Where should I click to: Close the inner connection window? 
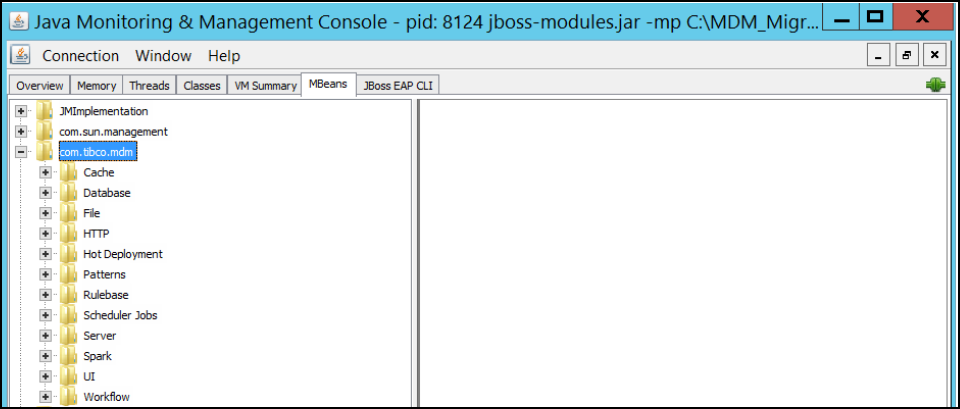tap(934, 56)
